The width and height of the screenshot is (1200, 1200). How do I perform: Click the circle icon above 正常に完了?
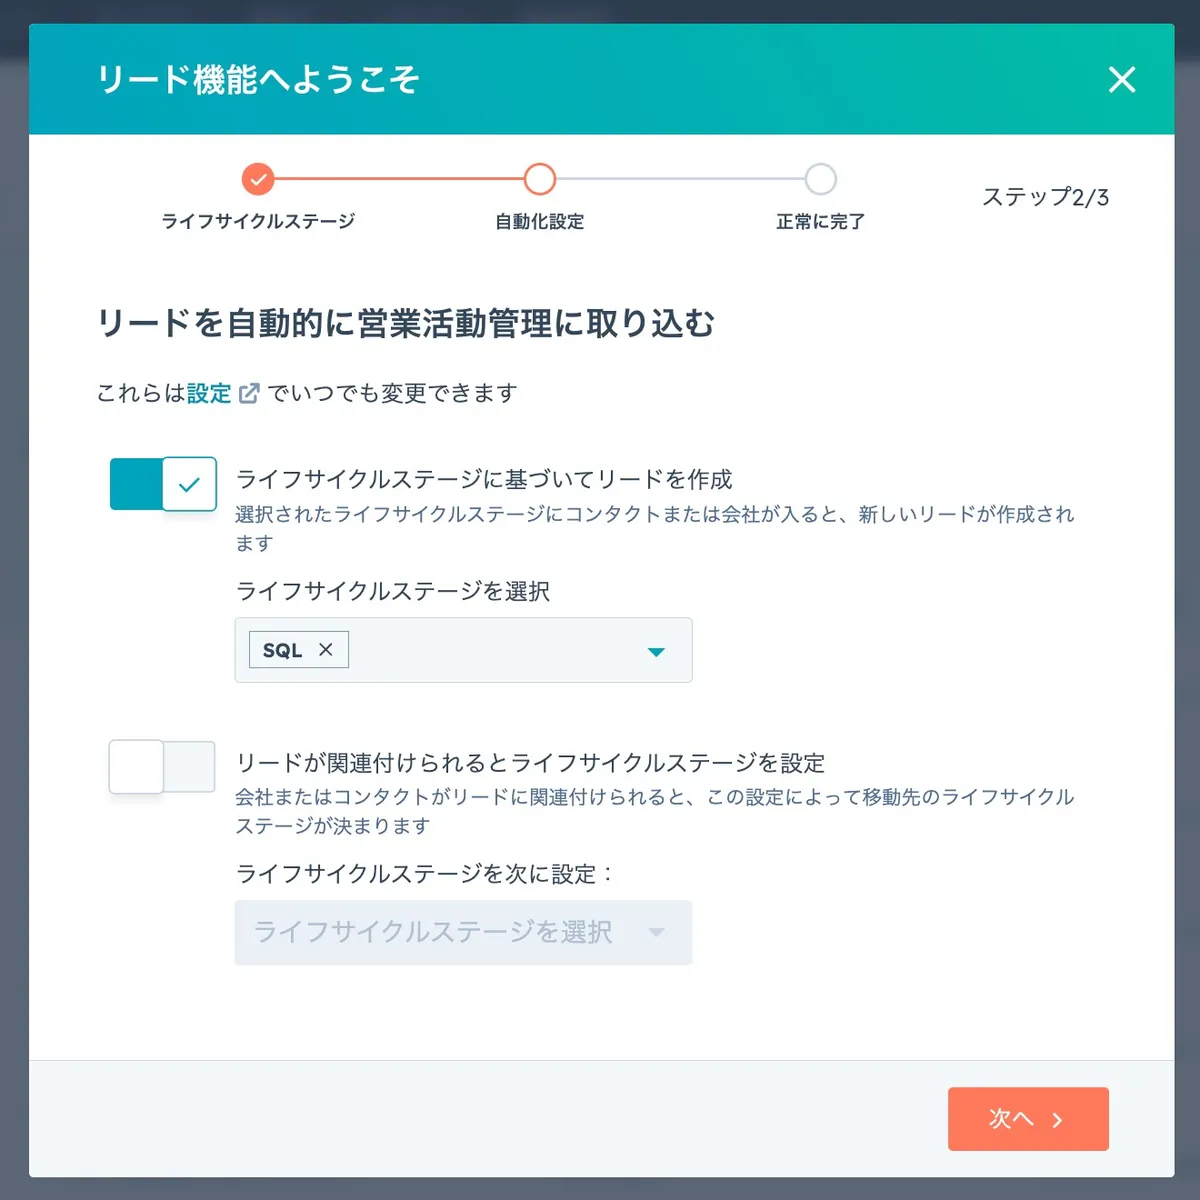coord(820,180)
